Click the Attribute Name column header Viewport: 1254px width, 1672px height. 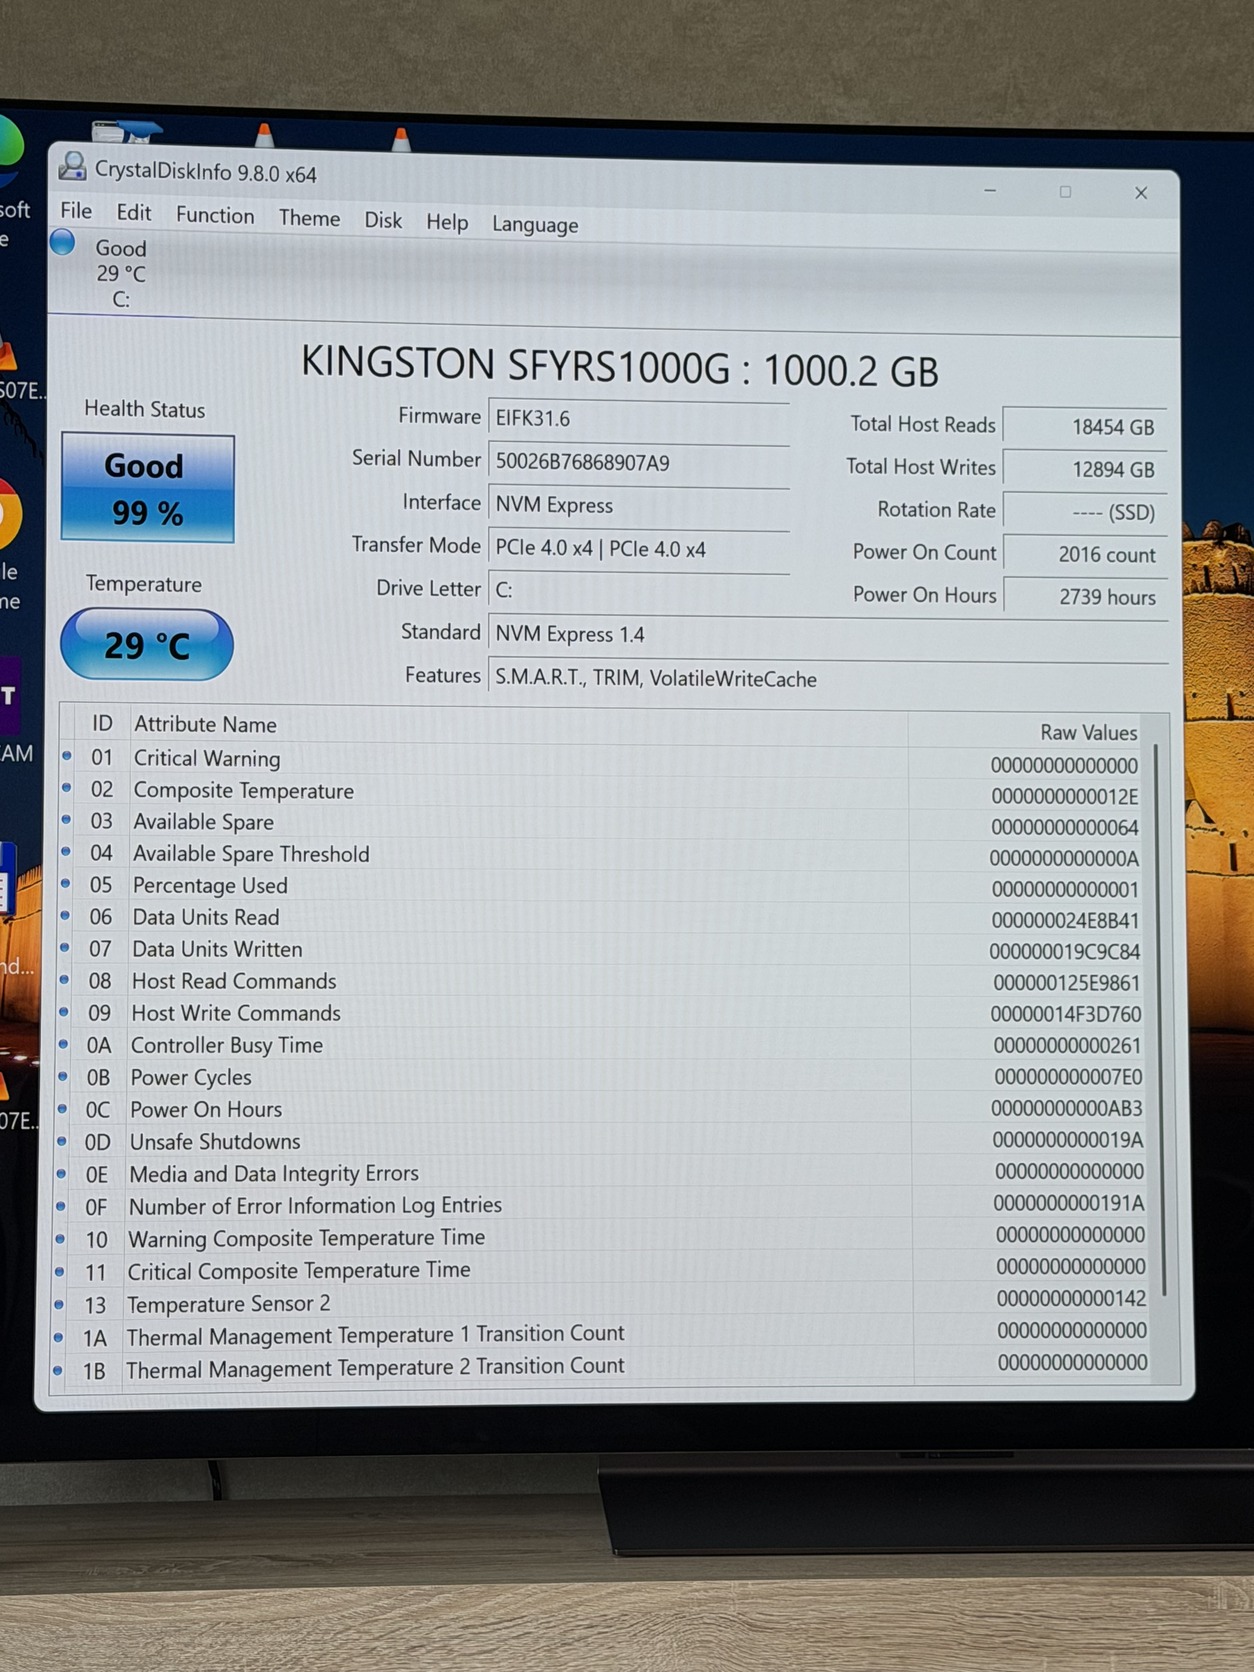click(205, 724)
